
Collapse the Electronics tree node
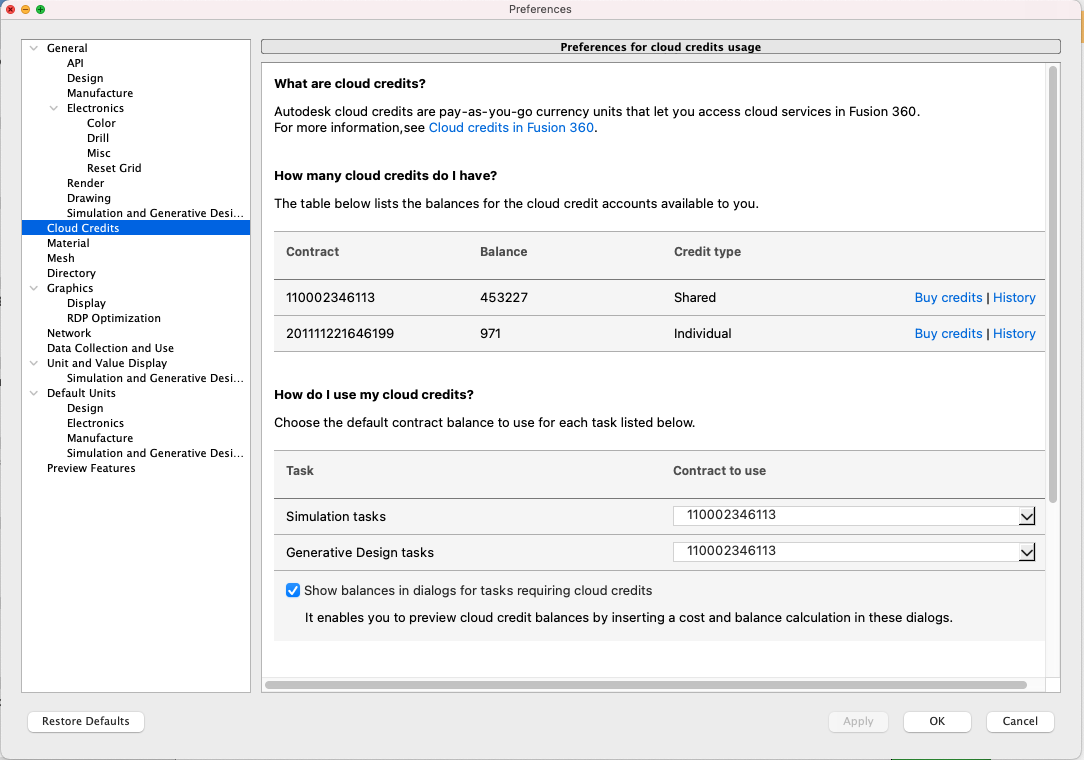point(54,108)
